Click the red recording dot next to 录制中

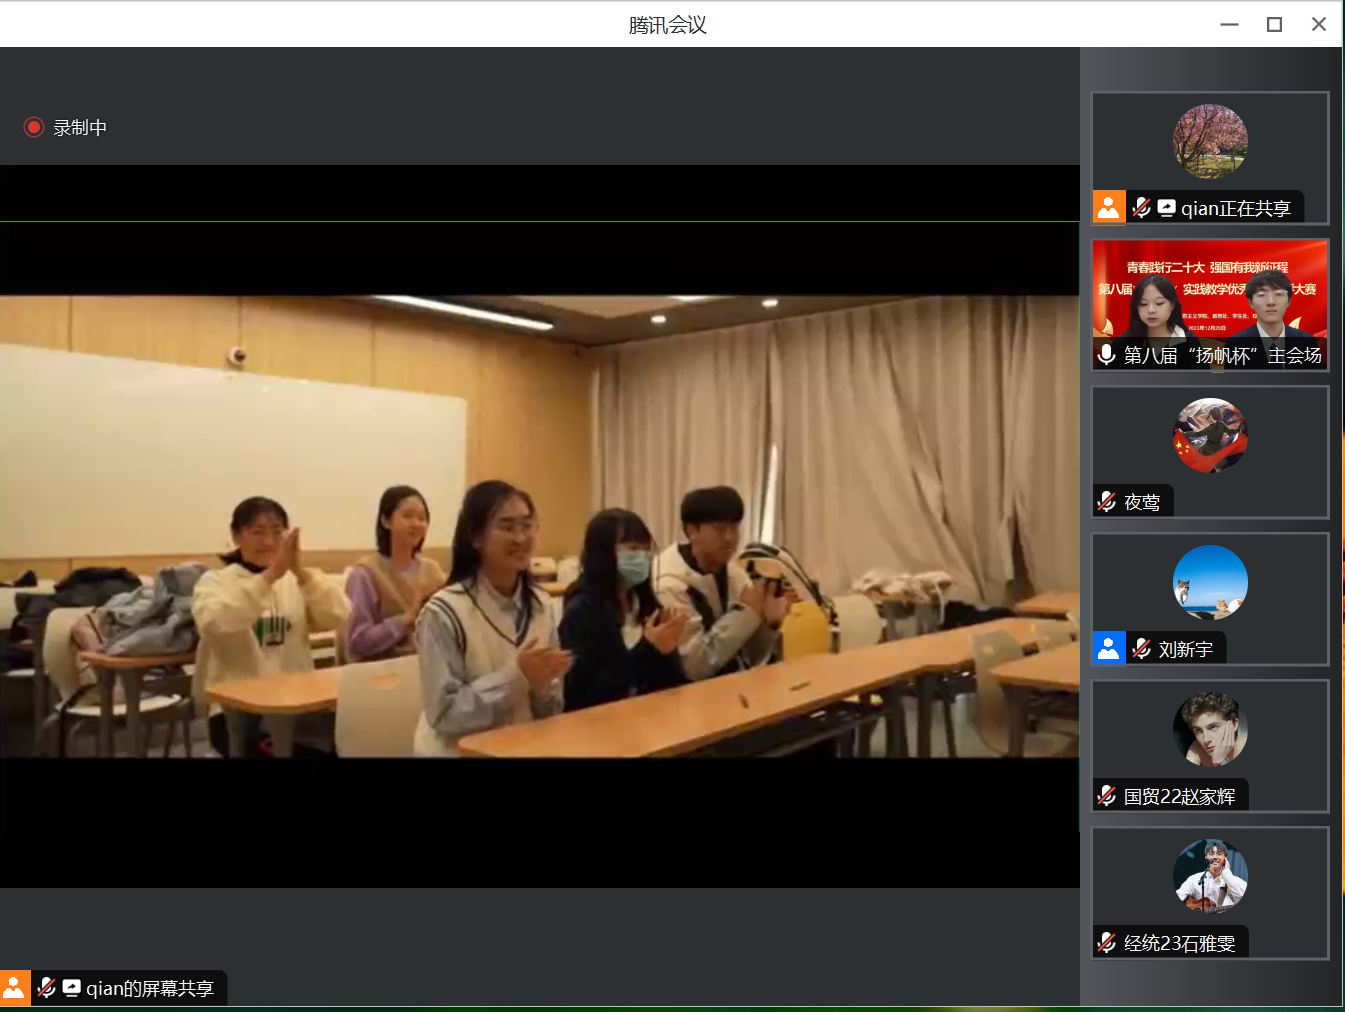(x=33, y=127)
